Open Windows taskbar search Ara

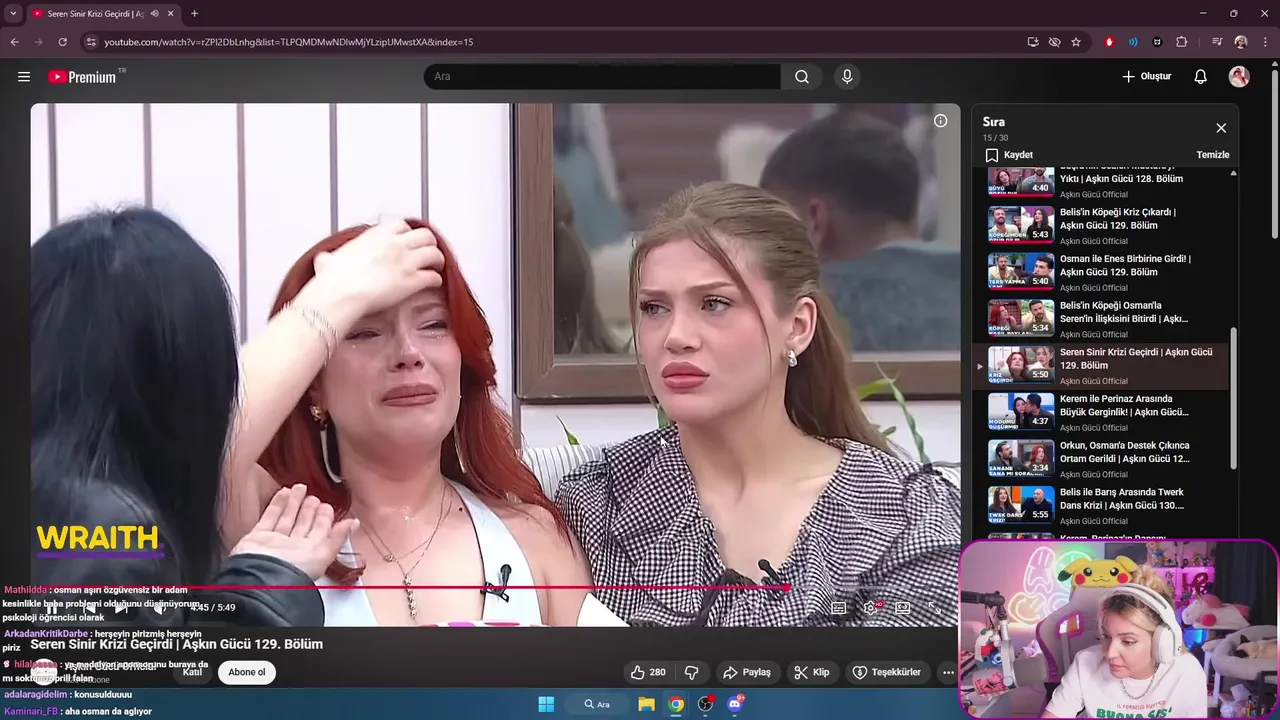tap(598, 704)
